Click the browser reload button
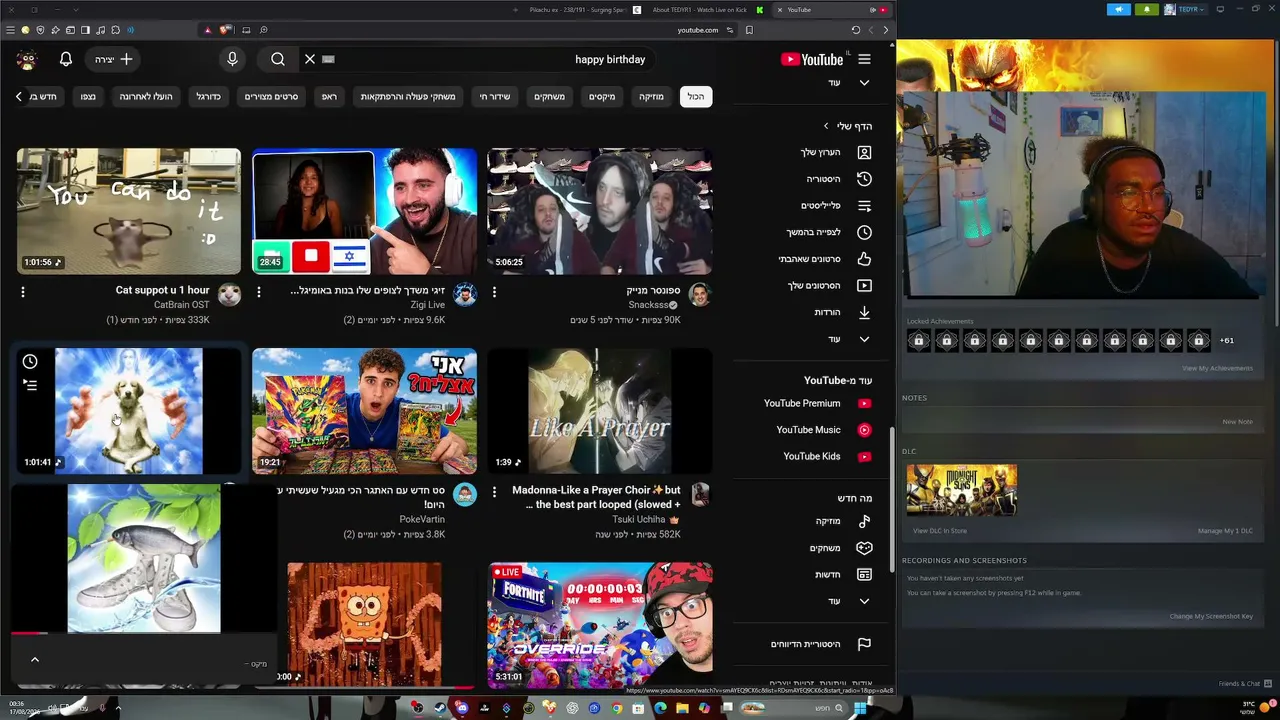This screenshot has height=720, width=1280. pos(855,30)
